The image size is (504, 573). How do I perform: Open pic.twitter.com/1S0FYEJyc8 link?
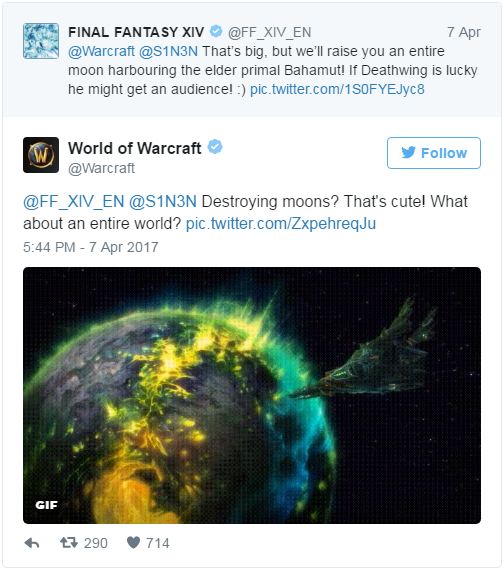pyautogui.click(x=337, y=89)
